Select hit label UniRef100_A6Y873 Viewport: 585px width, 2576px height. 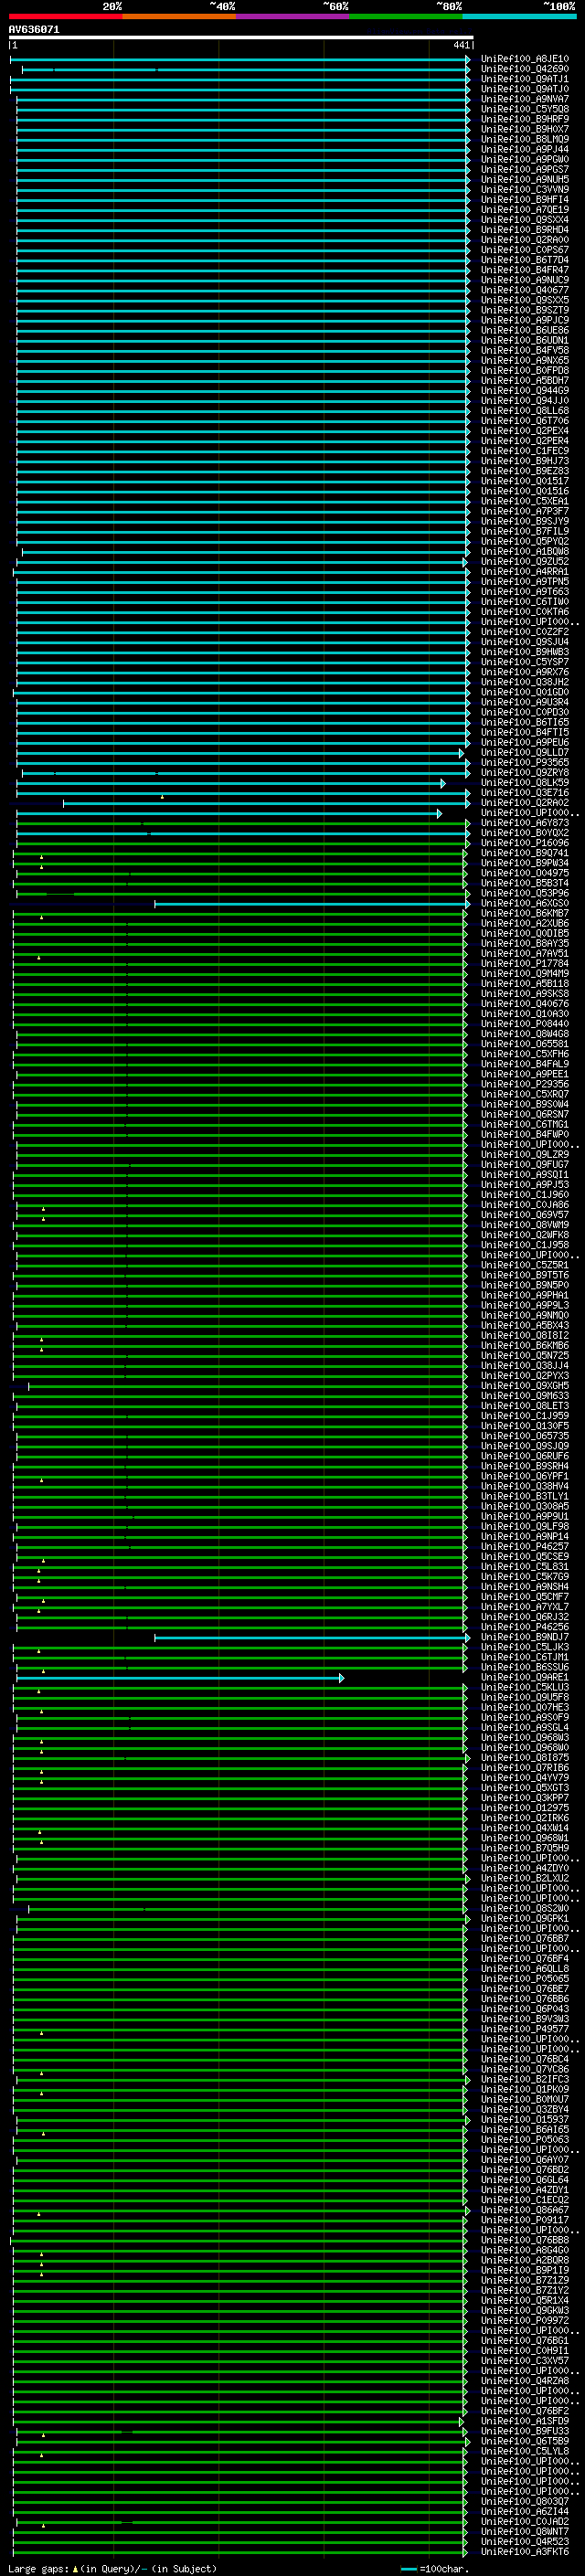525,823
